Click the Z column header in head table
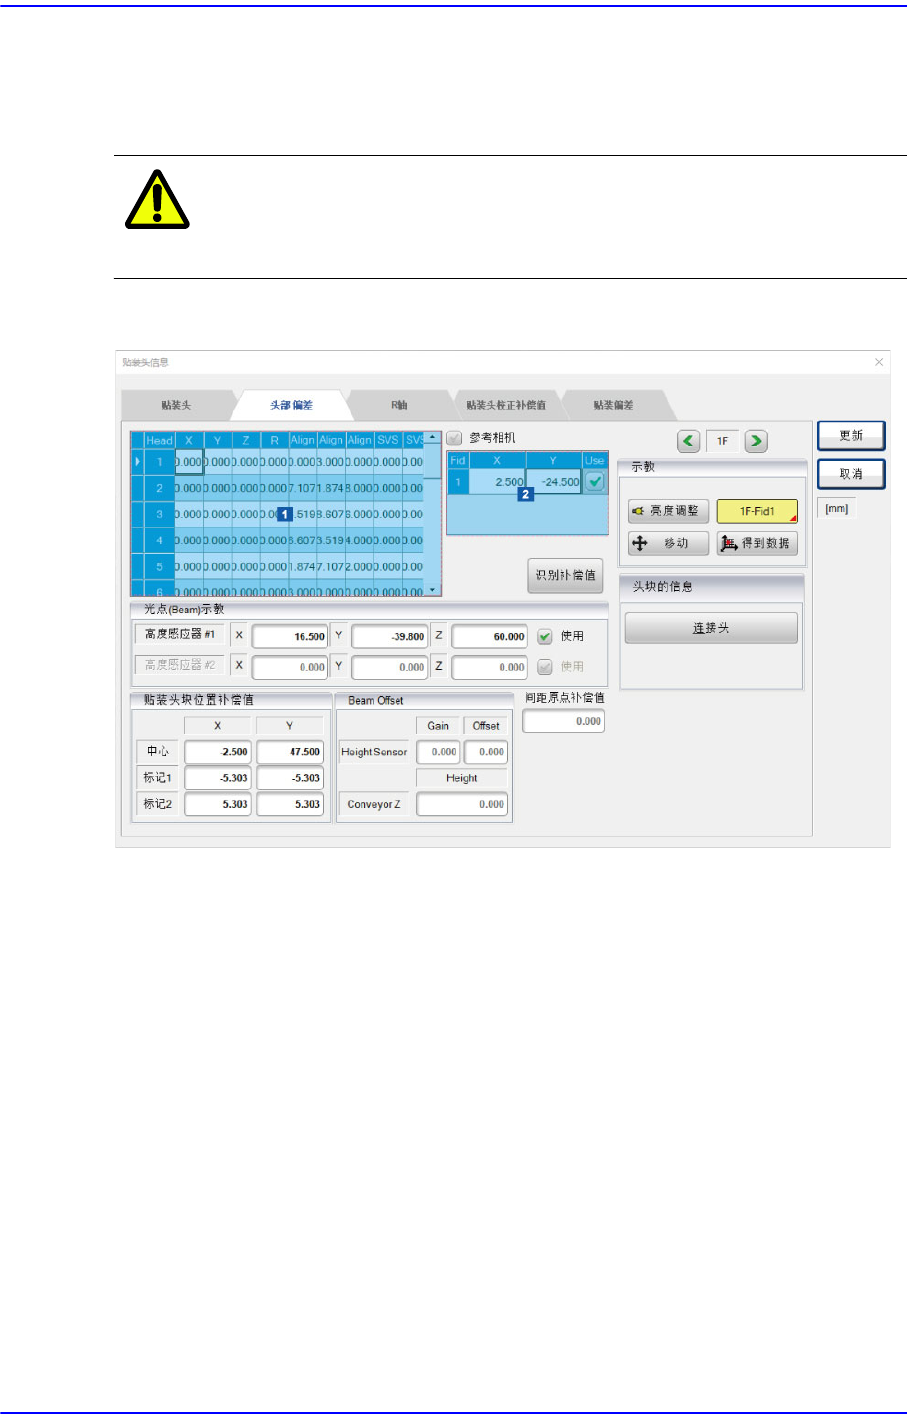This screenshot has width=907, height=1424. click(246, 440)
